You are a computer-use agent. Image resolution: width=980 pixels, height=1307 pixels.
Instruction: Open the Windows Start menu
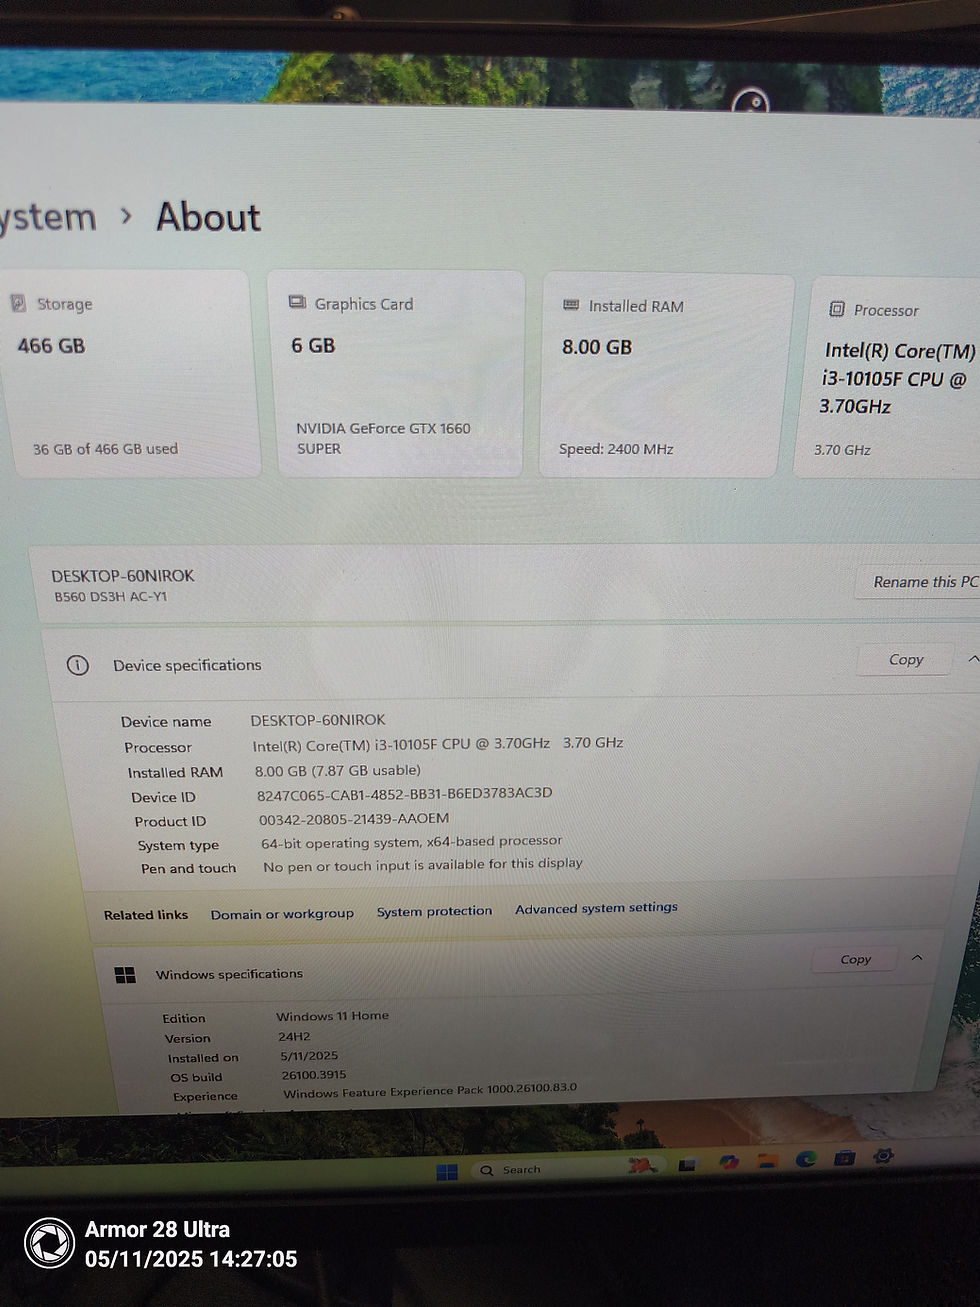pos(447,1172)
